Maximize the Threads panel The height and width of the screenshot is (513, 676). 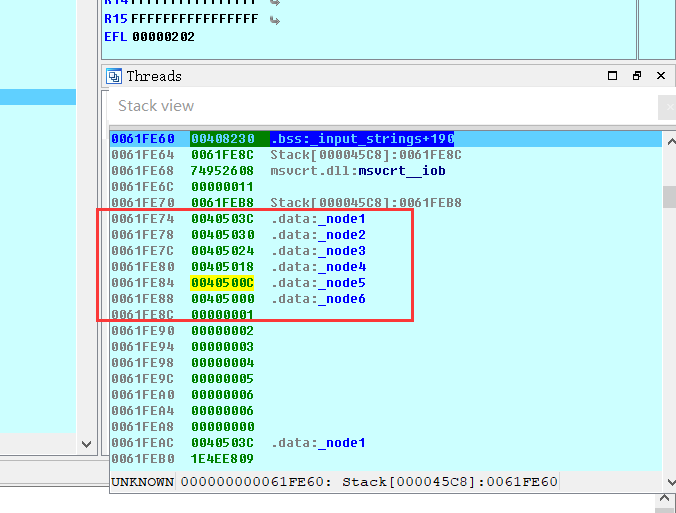coord(612,76)
